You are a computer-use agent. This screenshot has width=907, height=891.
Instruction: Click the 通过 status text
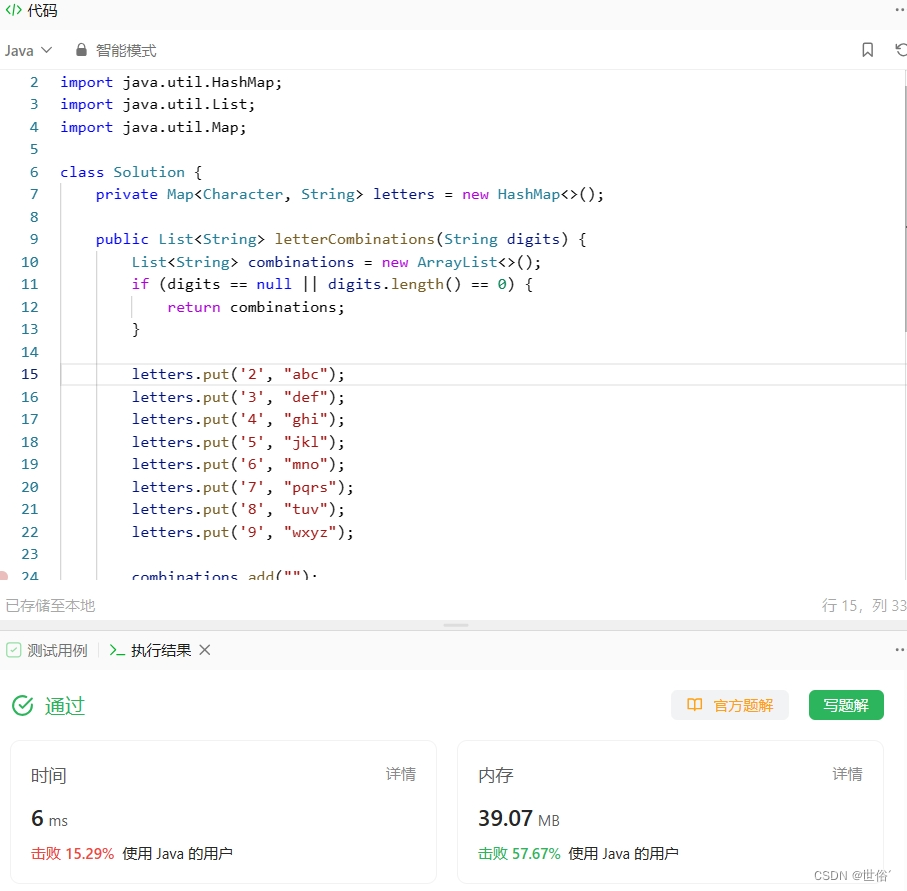coord(65,706)
